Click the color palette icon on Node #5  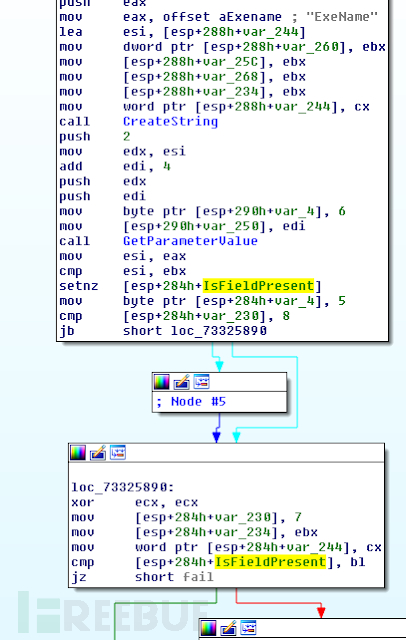tap(162, 382)
